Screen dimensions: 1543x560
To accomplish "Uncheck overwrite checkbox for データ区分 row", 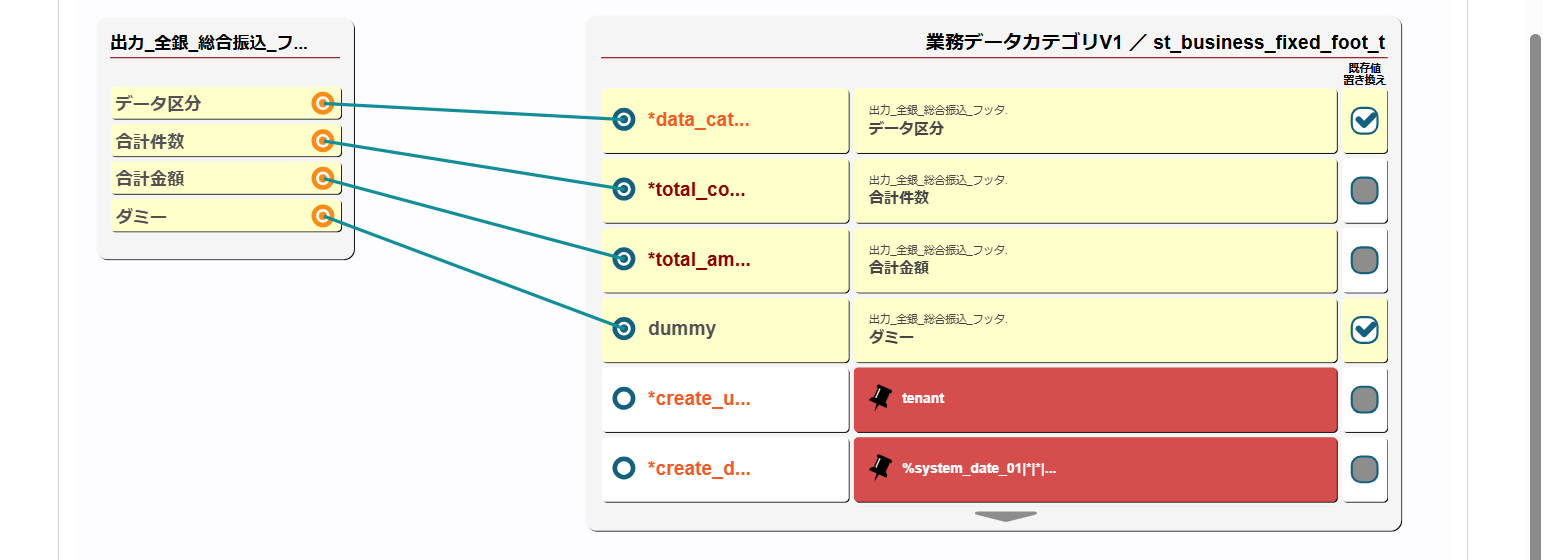I will (1365, 120).
